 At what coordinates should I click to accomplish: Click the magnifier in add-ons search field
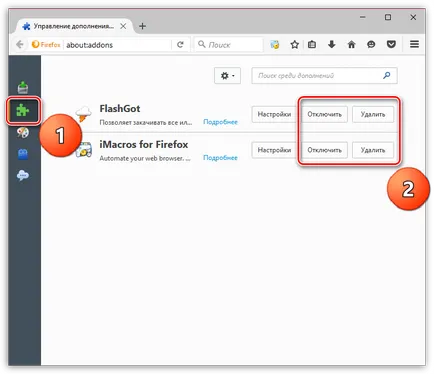pyautogui.click(x=387, y=75)
